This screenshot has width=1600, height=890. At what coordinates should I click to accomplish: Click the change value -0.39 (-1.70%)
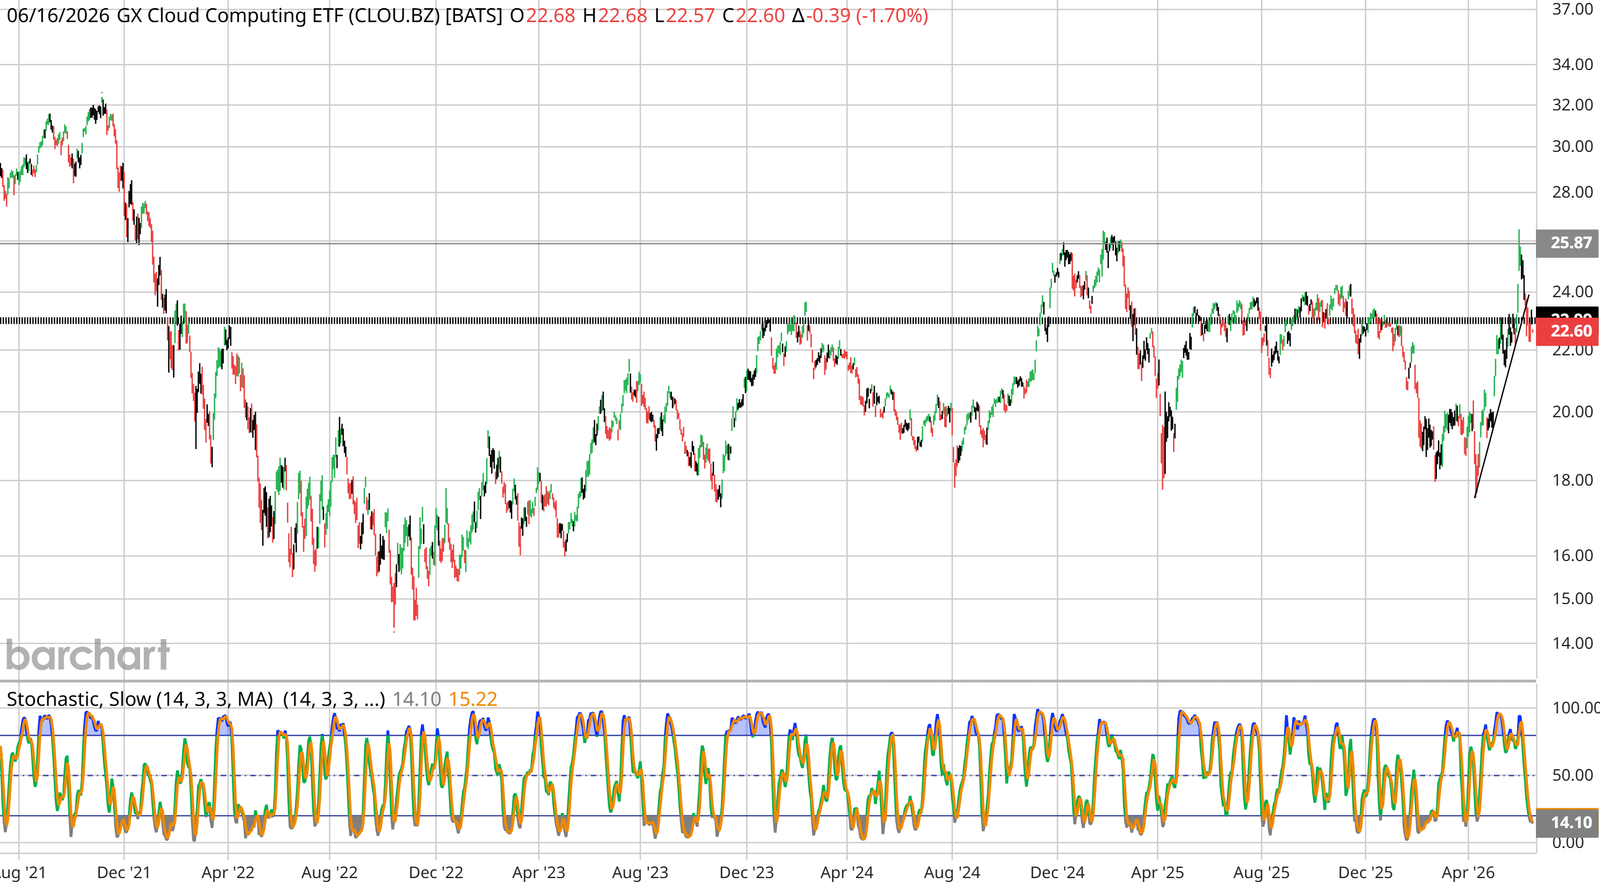pos(867,16)
